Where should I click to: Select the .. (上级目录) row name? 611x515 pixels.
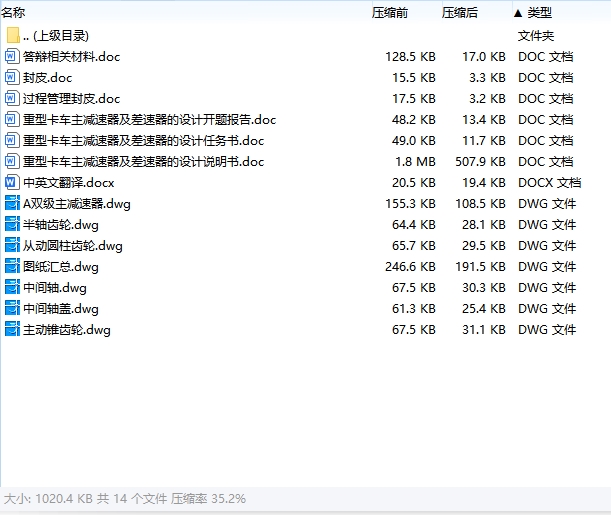56,35
